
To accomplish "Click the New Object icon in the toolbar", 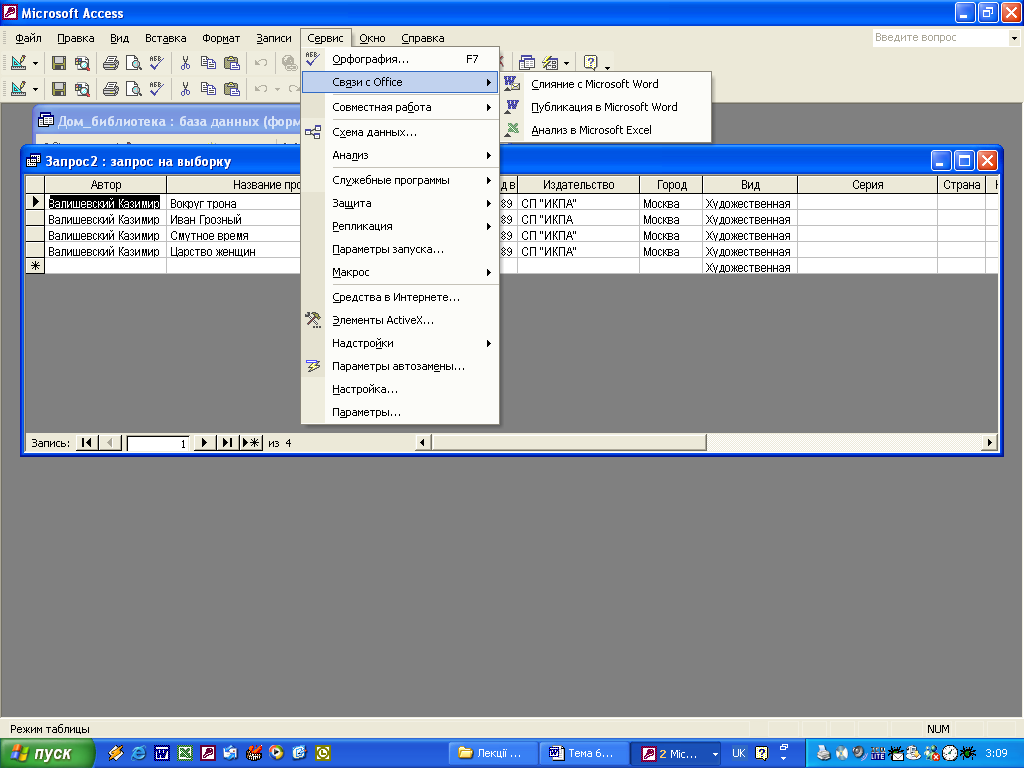I will pyautogui.click(x=551, y=63).
